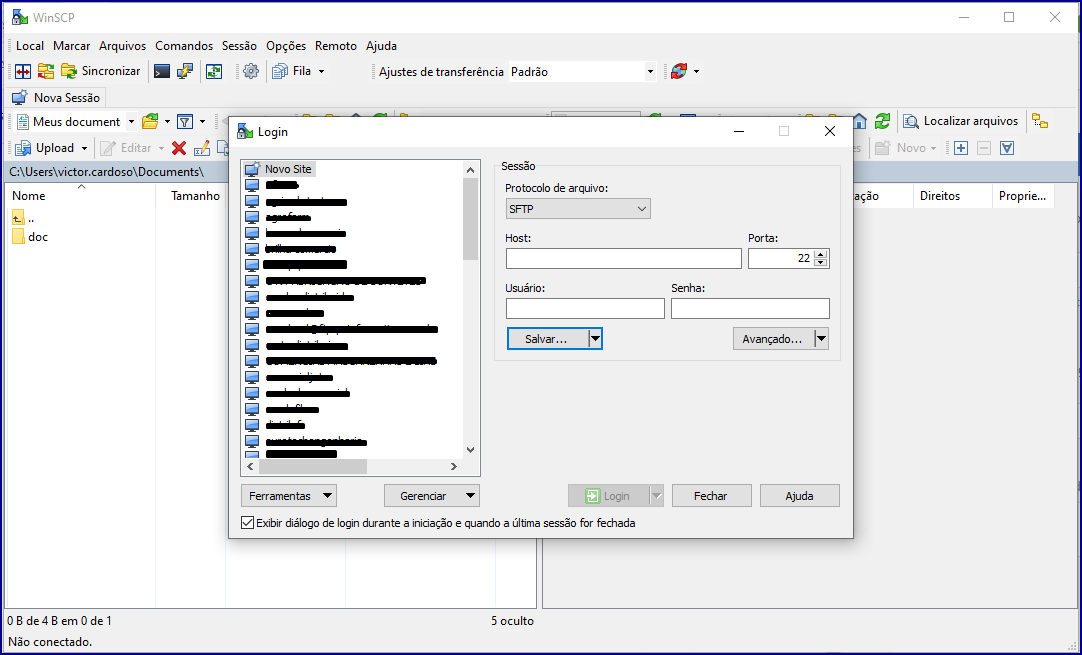Viewport: 1082px width, 655px height.
Task: Click the open directory folder icon
Action: (x=150, y=122)
